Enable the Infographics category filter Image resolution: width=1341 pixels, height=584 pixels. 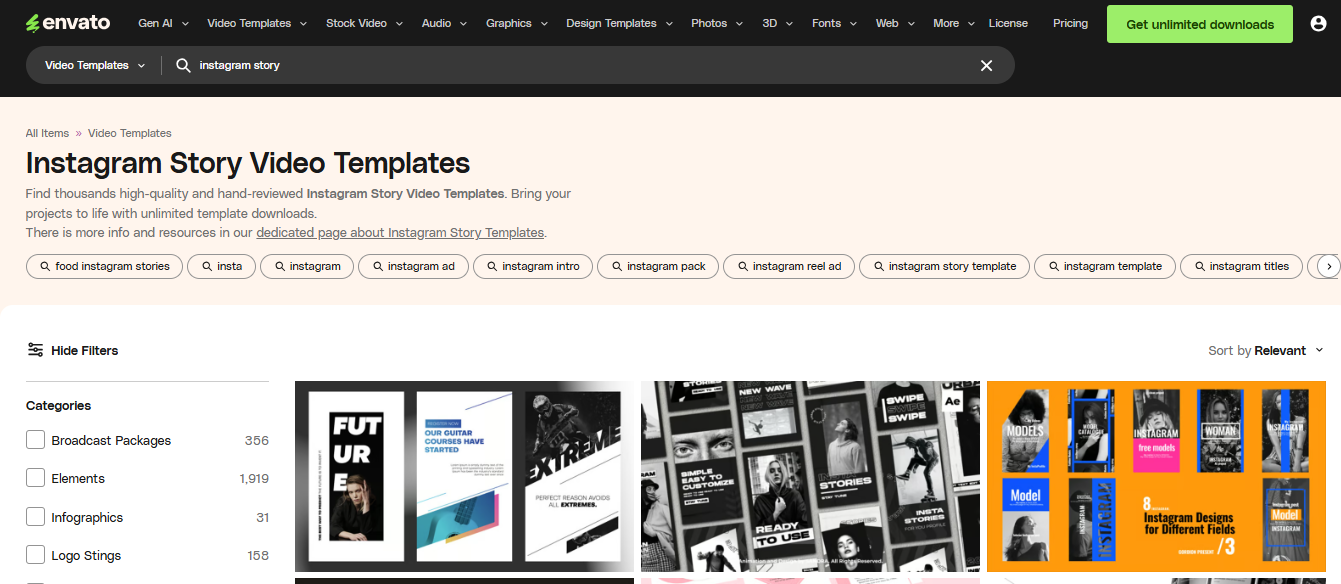[35, 517]
